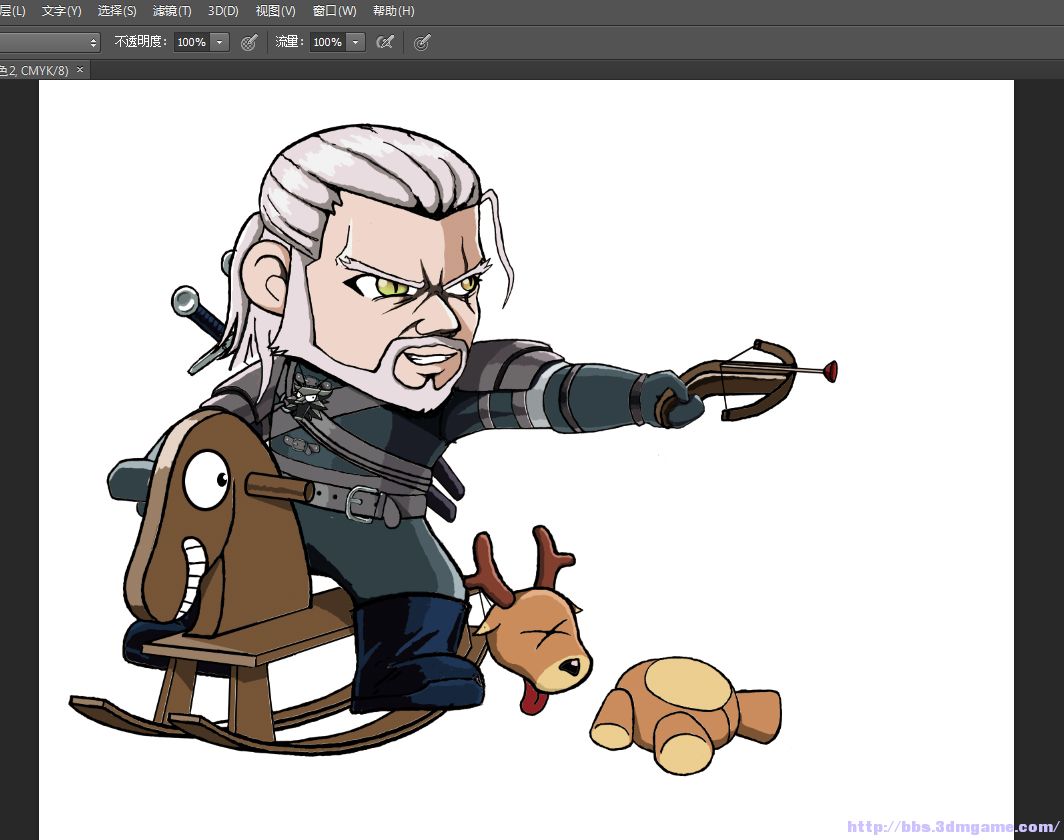Click the bbs.3dmgame.com watermark link
This screenshot has height=840, width=1064.
pyautogui.click(x=953, y=827)
